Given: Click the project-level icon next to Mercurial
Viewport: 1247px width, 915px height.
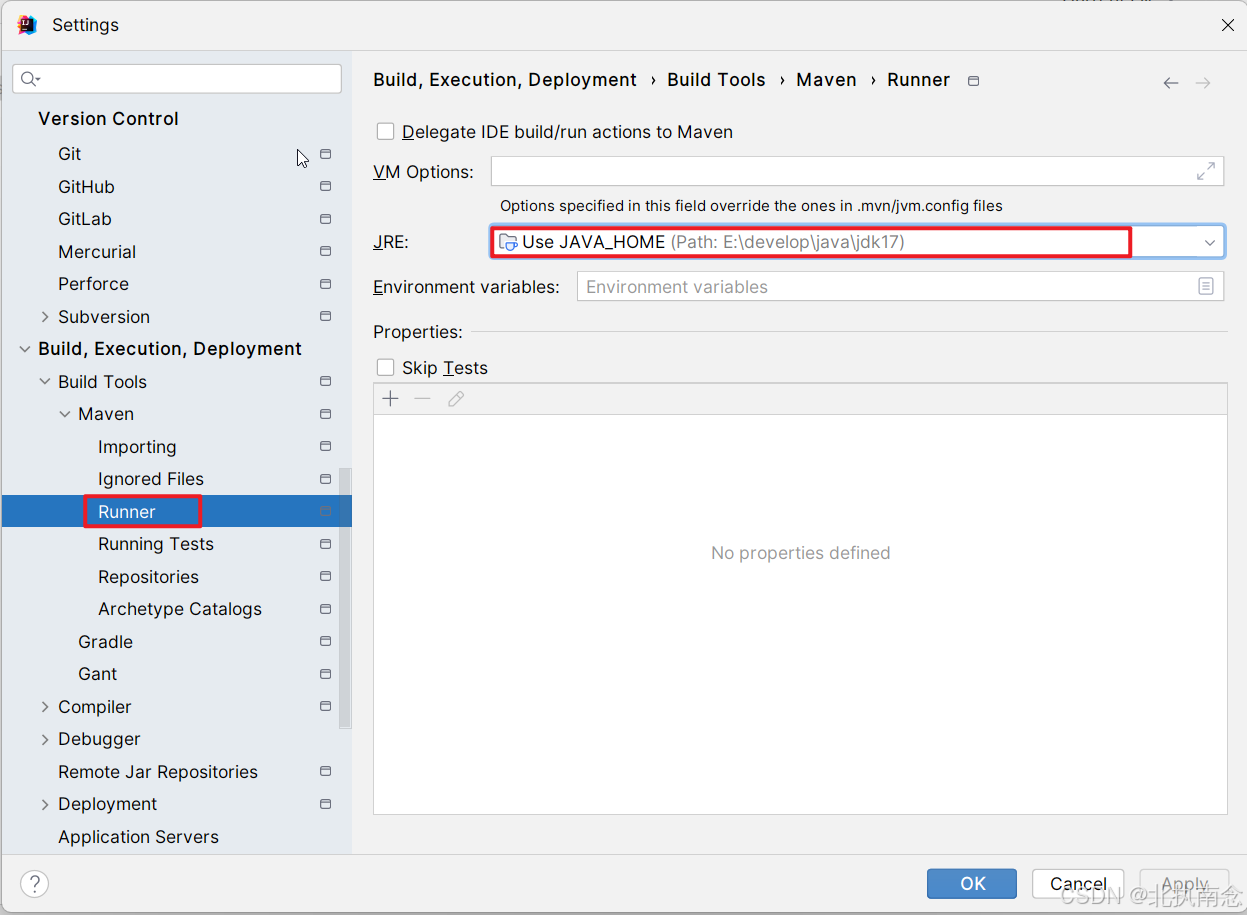Looking at the screenshot, I should 325,252.
